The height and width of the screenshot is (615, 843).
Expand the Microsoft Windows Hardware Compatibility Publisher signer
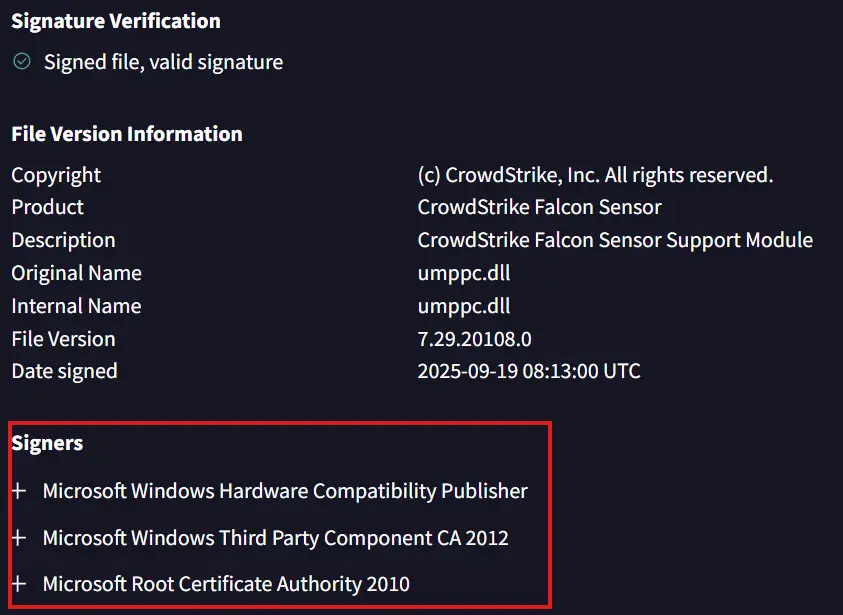[18, 491]
